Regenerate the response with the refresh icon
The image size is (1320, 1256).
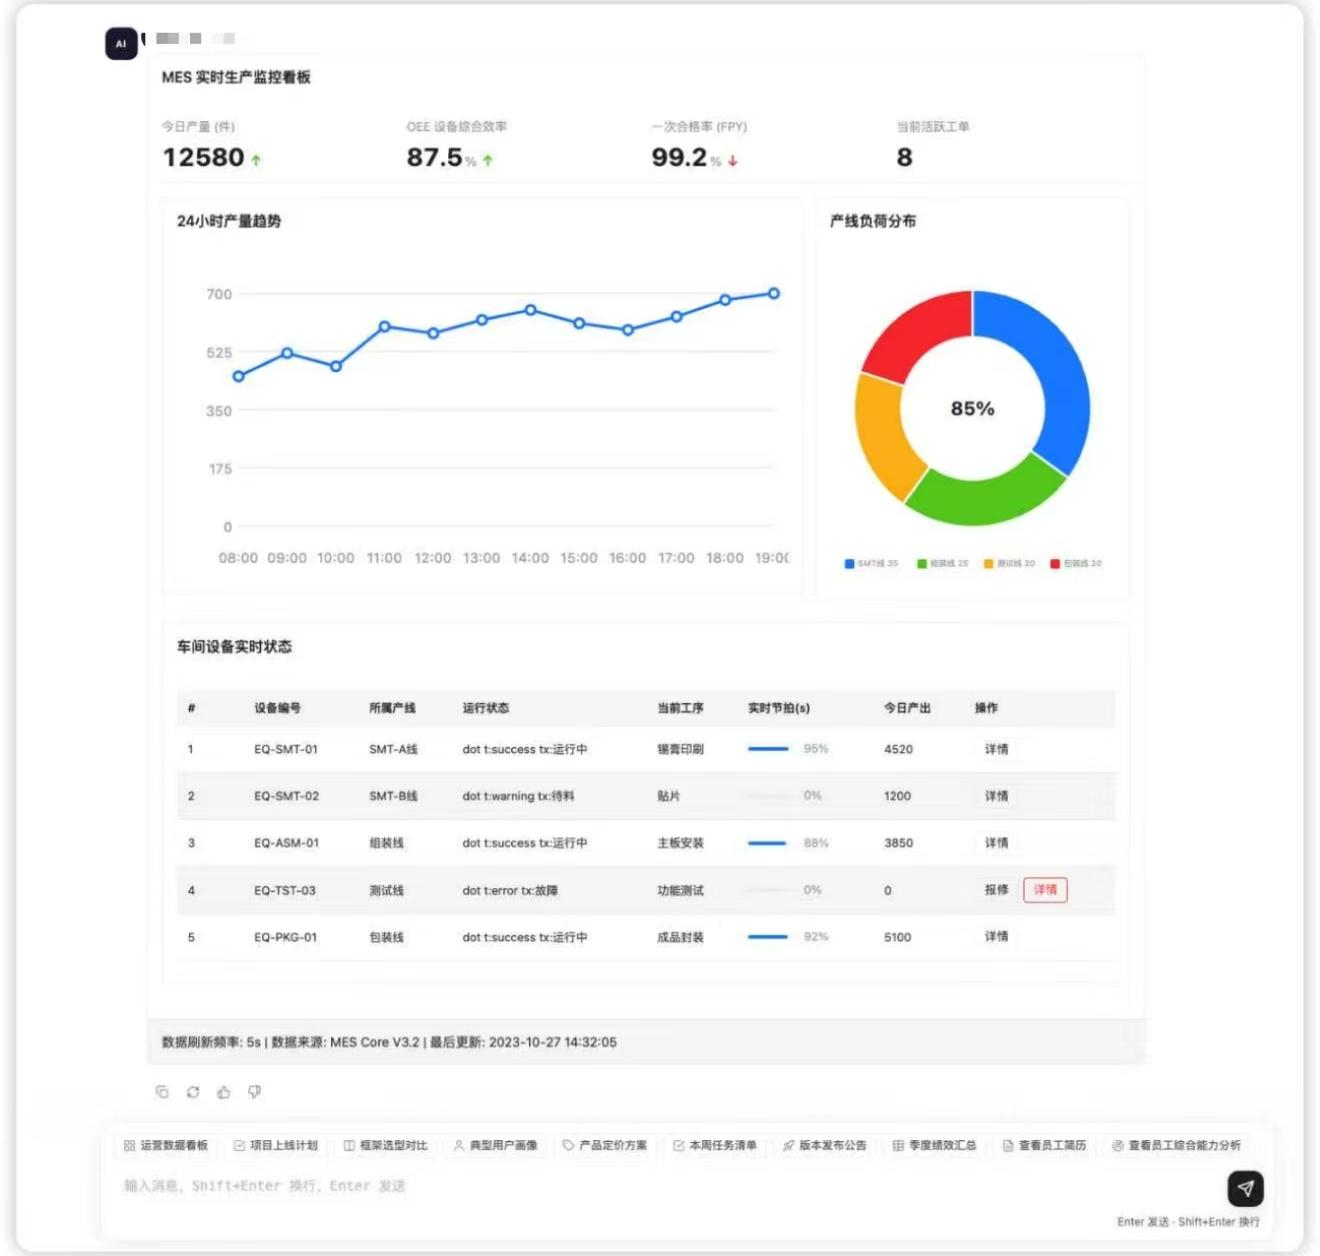(193, 1092)
